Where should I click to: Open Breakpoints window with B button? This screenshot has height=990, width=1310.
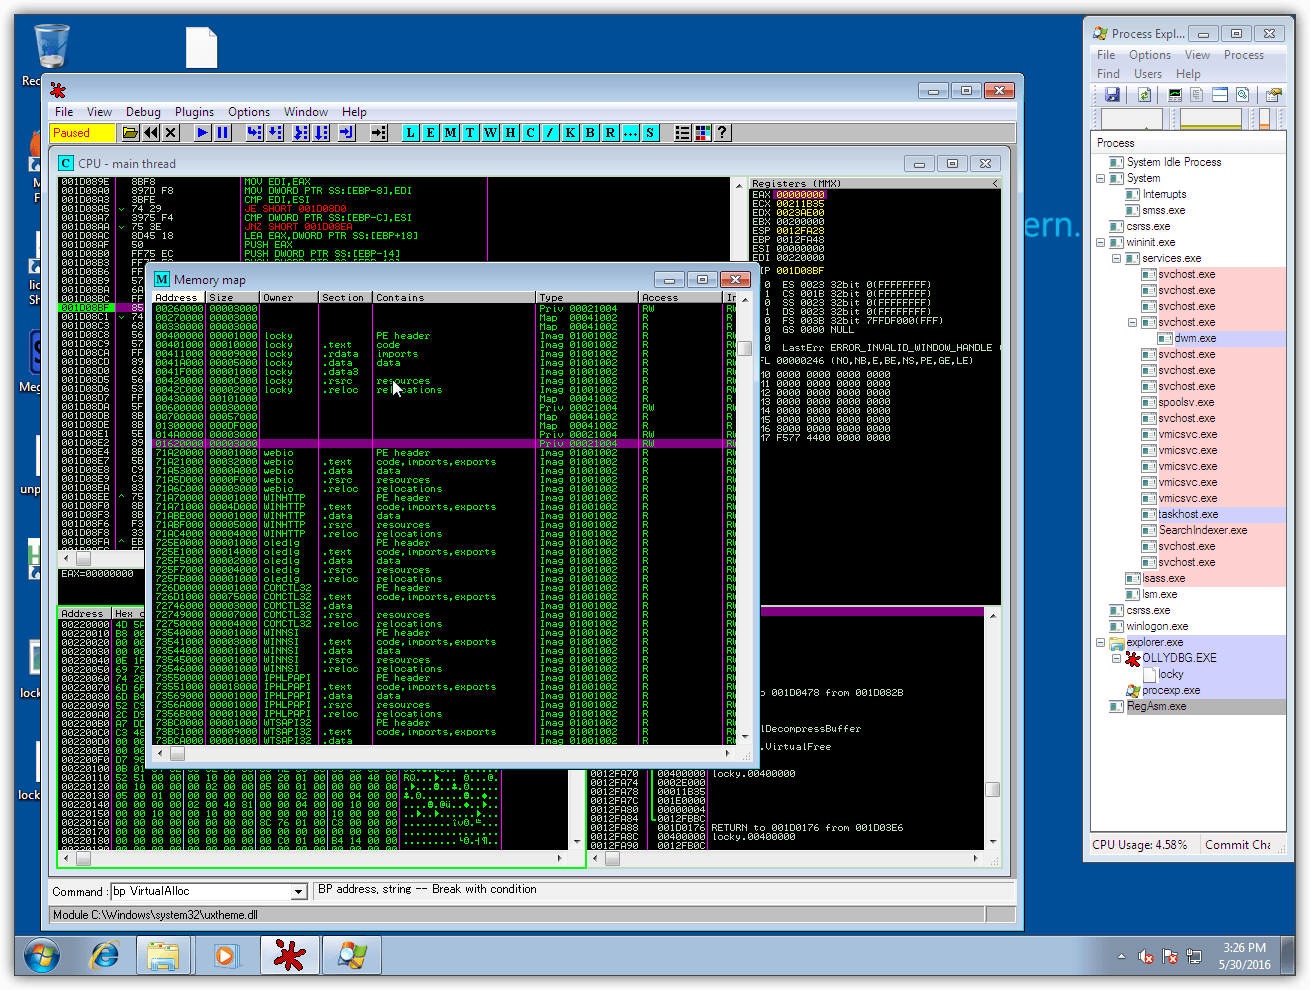coord(591,132)
